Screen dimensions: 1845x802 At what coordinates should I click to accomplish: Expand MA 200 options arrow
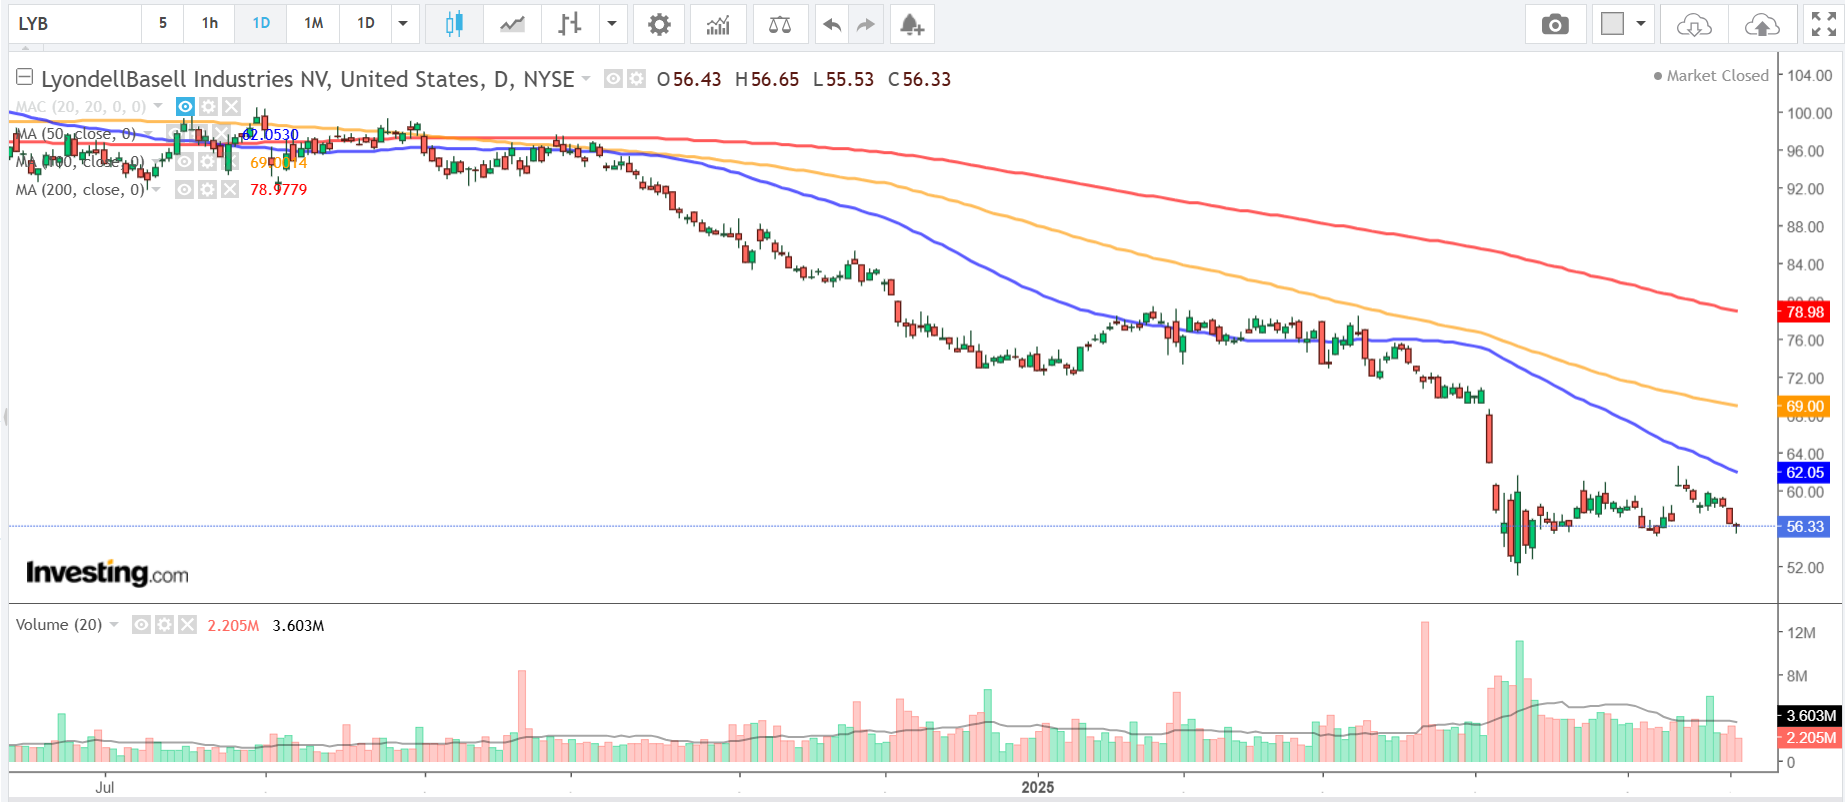(x=157, y=189)
